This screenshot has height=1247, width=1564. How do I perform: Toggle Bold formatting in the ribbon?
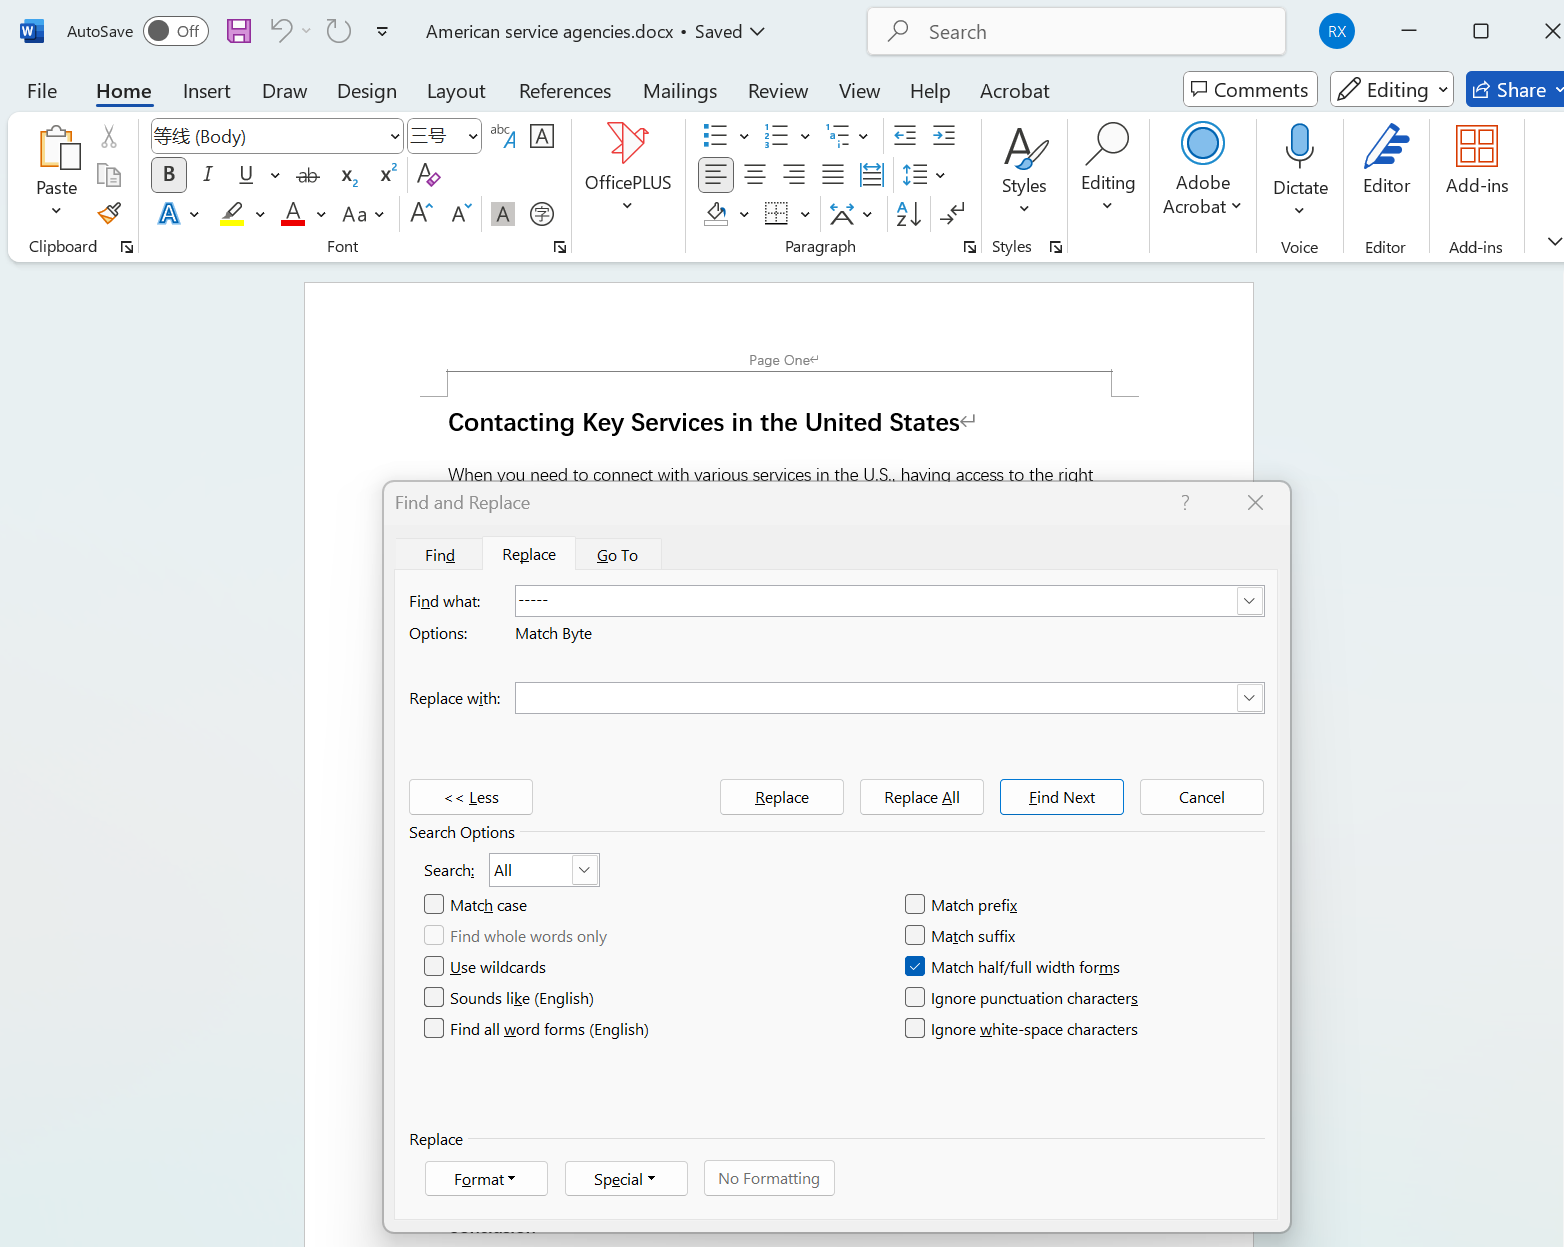[x=169, y=175]
